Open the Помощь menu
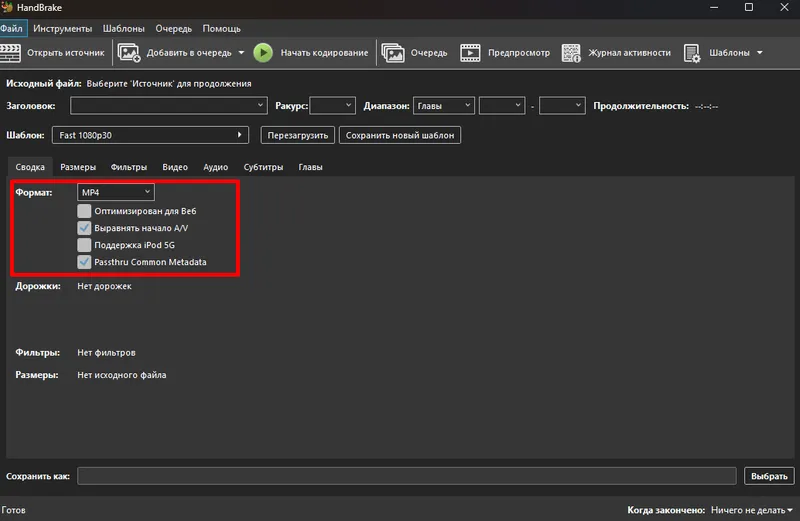Viewport: 800px width, 521px height. (x=221, y=29)
